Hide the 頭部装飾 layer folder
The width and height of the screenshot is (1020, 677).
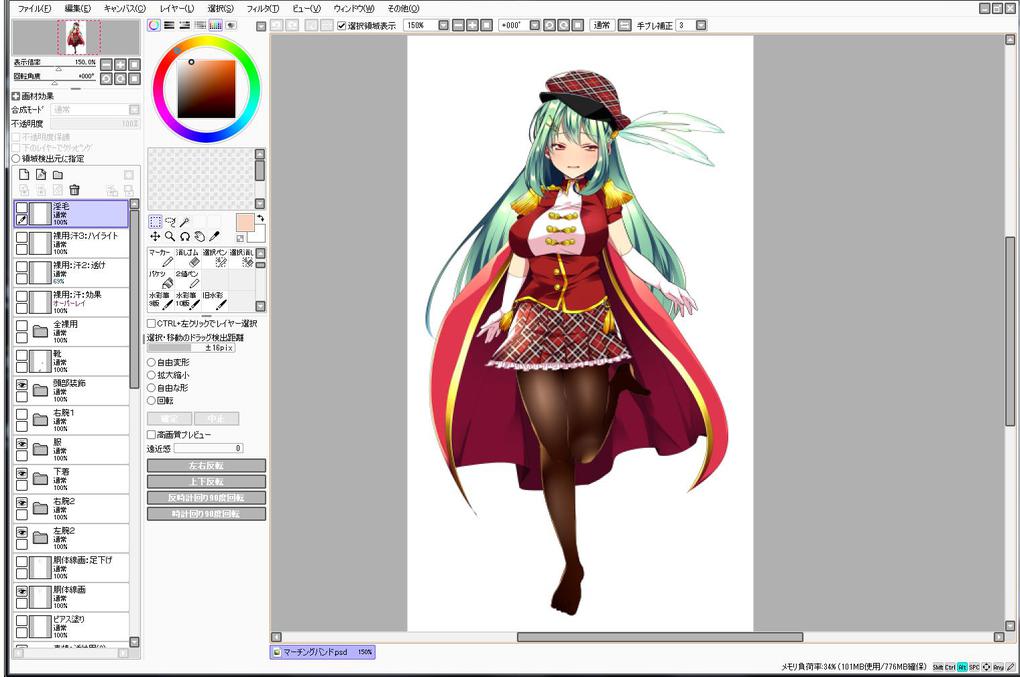pos(21,385)
